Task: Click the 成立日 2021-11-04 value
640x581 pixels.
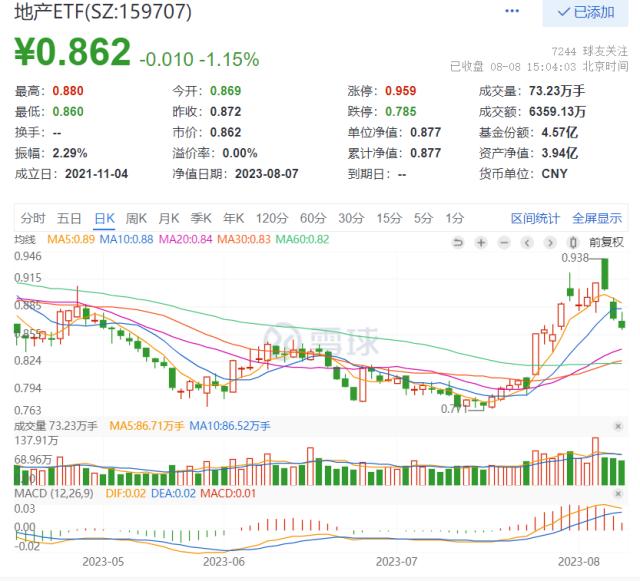Action: pyautogui.click(x=96, y=174)
